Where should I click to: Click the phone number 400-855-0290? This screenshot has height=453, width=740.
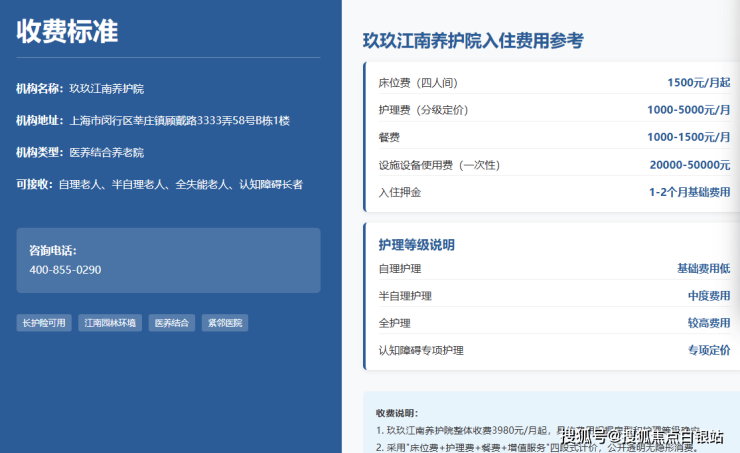tap(65, 270)
